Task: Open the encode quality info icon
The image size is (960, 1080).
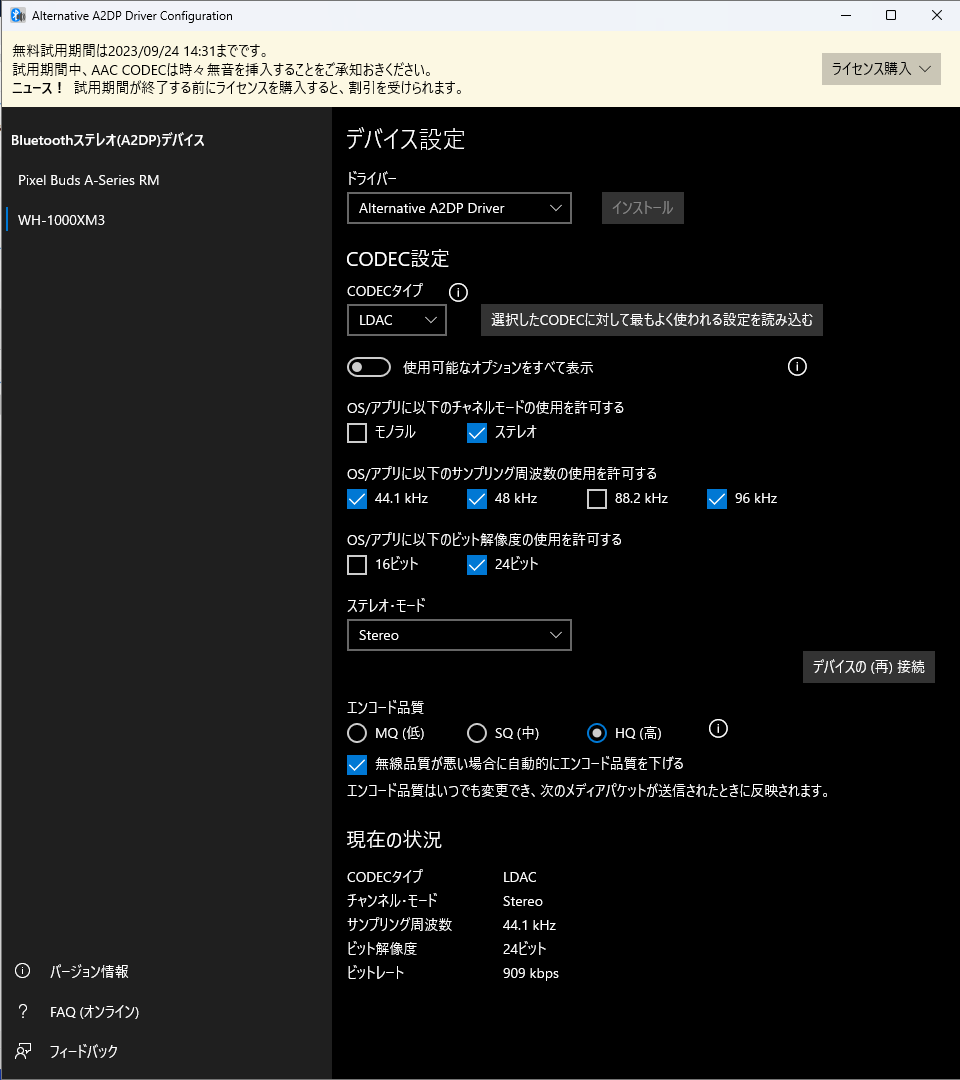Action: coord(718,729)
